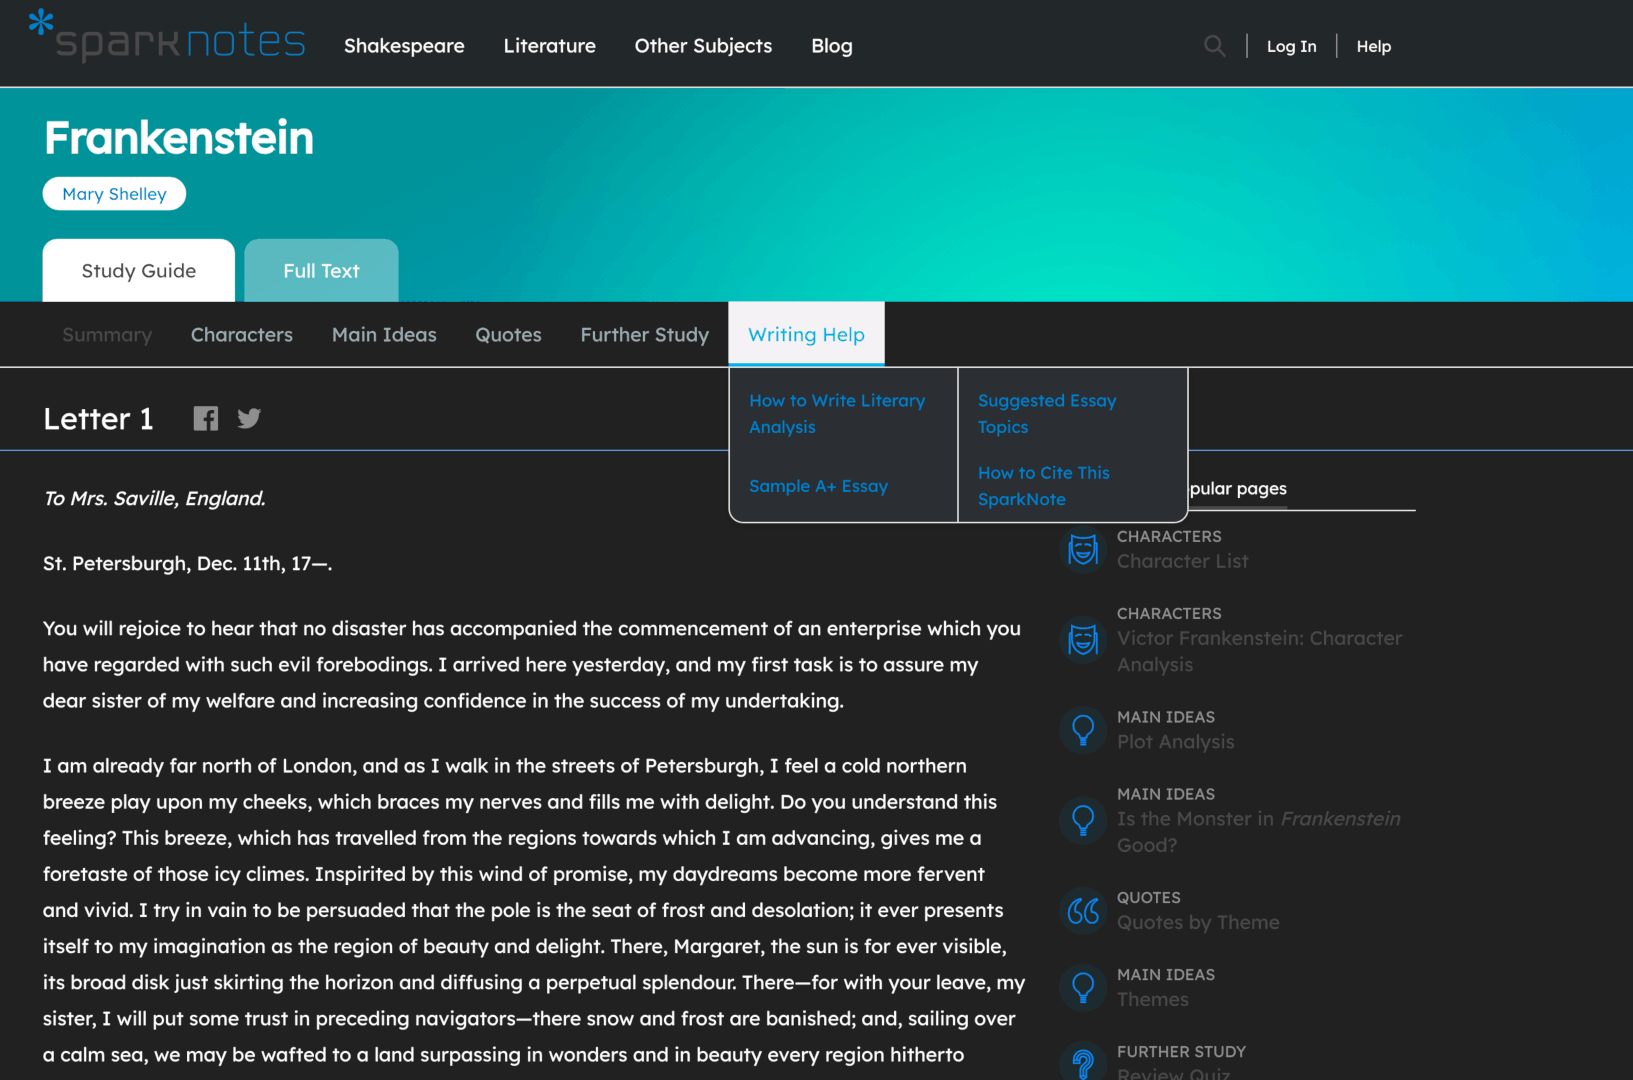Open How to Cite This SparkNote
The image size is (1633, 1080).
coord(1044,486)
